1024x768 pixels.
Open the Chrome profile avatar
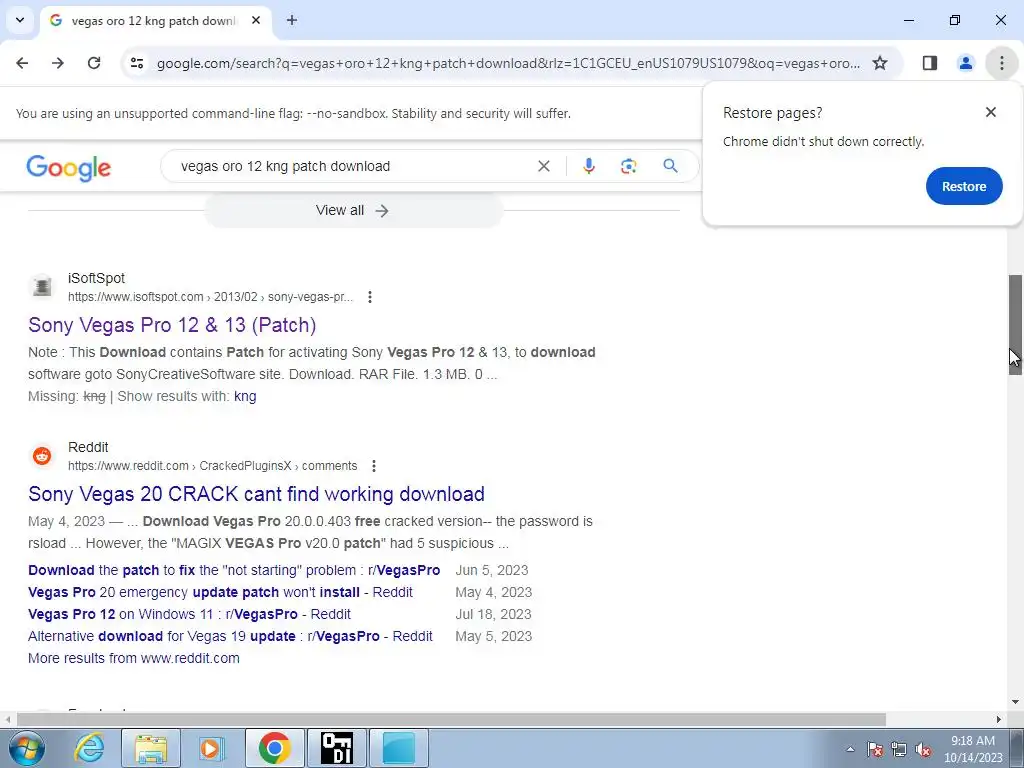(965, 63)
